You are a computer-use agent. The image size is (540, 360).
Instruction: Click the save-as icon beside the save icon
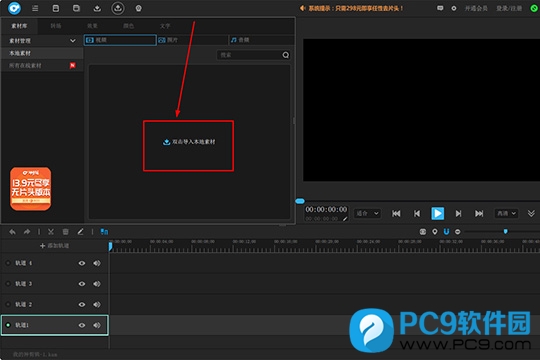(76, 8)
